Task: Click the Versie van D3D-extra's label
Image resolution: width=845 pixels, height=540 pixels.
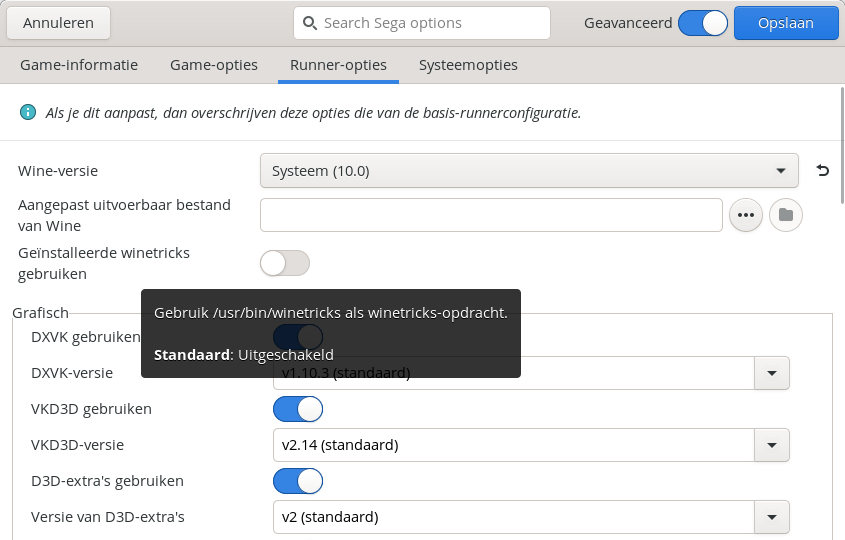Action: (x=108, y=517)
